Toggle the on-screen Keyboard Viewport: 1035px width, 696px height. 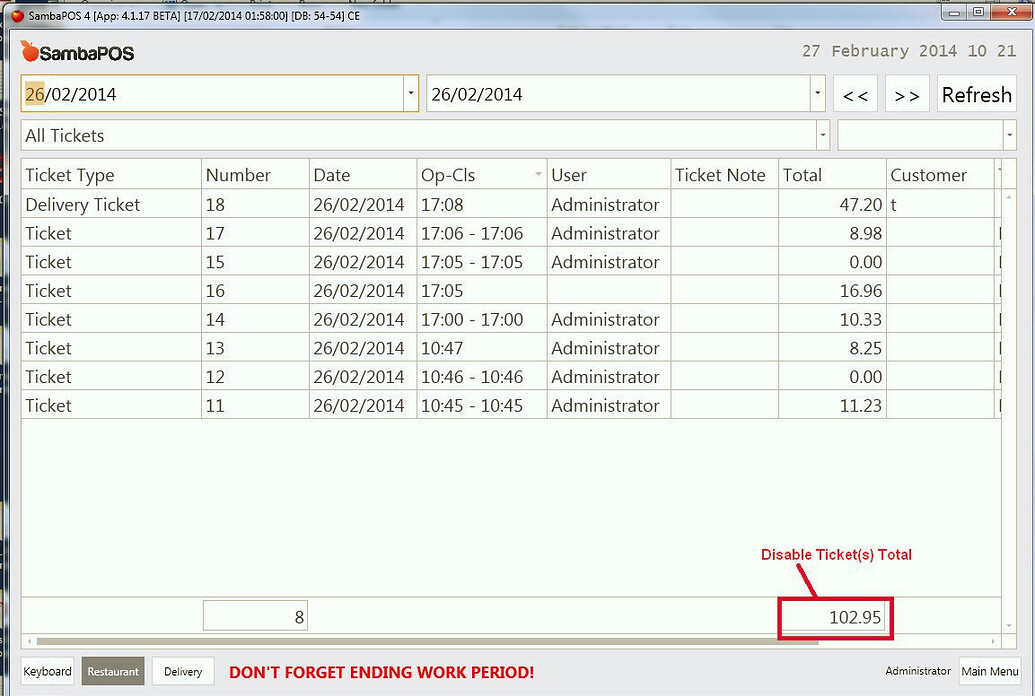click(x=47, y=671)
